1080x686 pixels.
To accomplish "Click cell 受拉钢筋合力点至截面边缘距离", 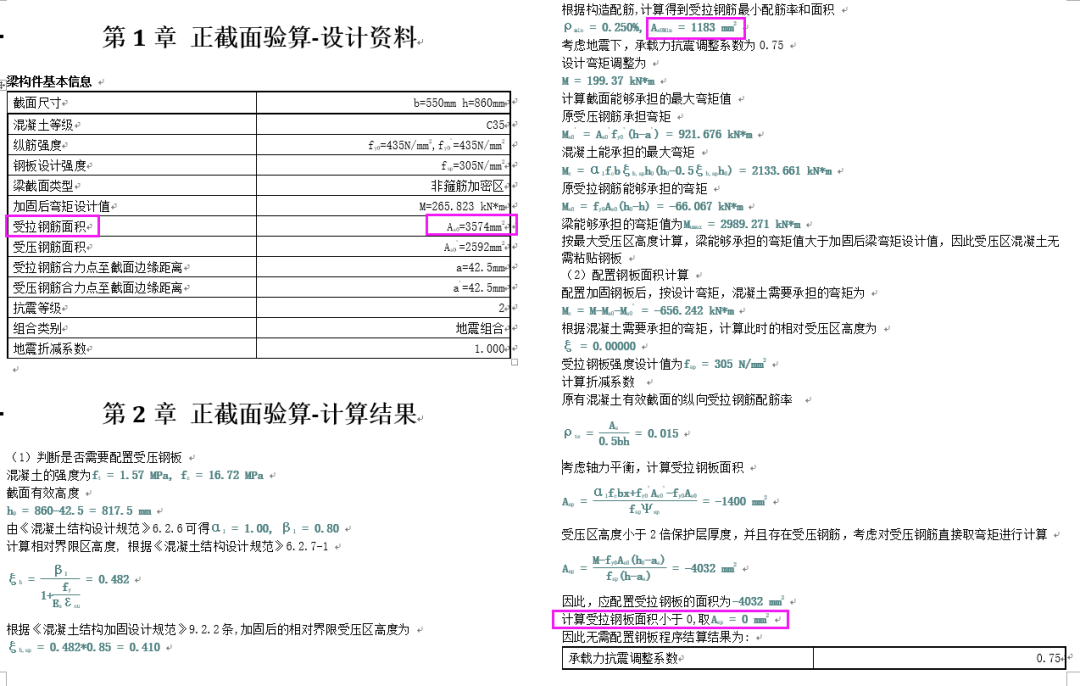I will (132, 267).
